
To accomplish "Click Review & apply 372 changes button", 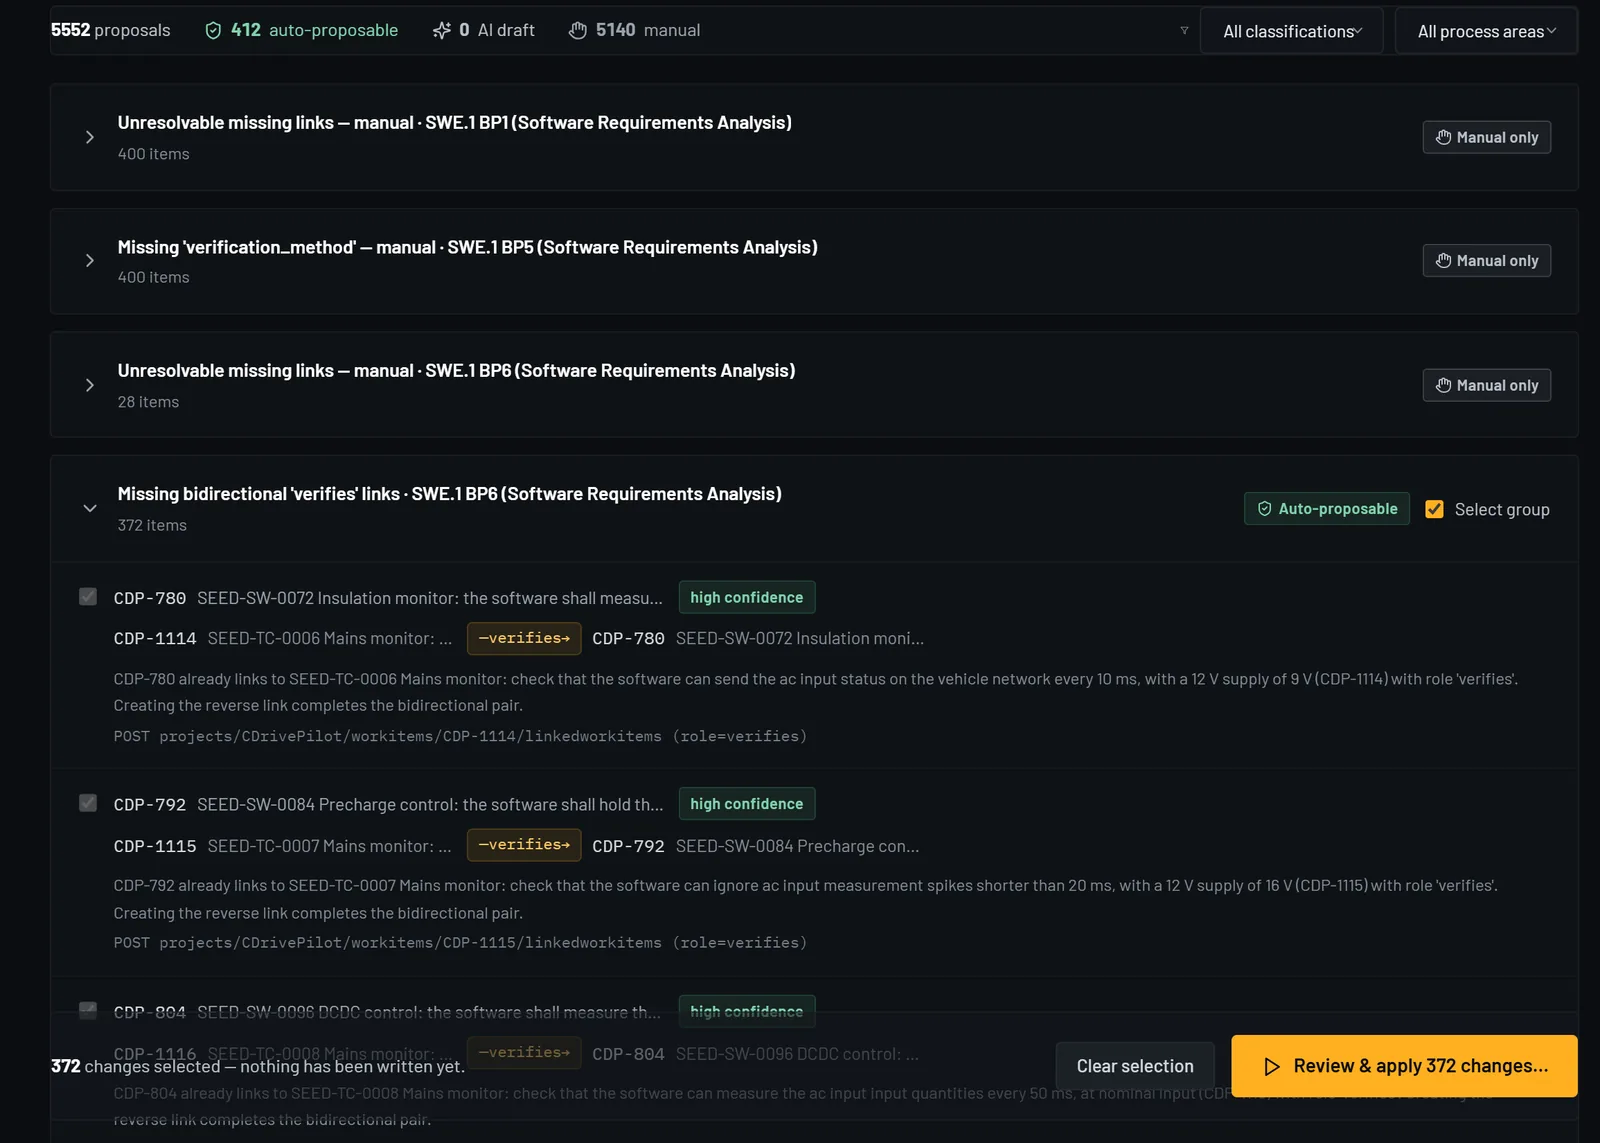I will pos(1404,1066).
